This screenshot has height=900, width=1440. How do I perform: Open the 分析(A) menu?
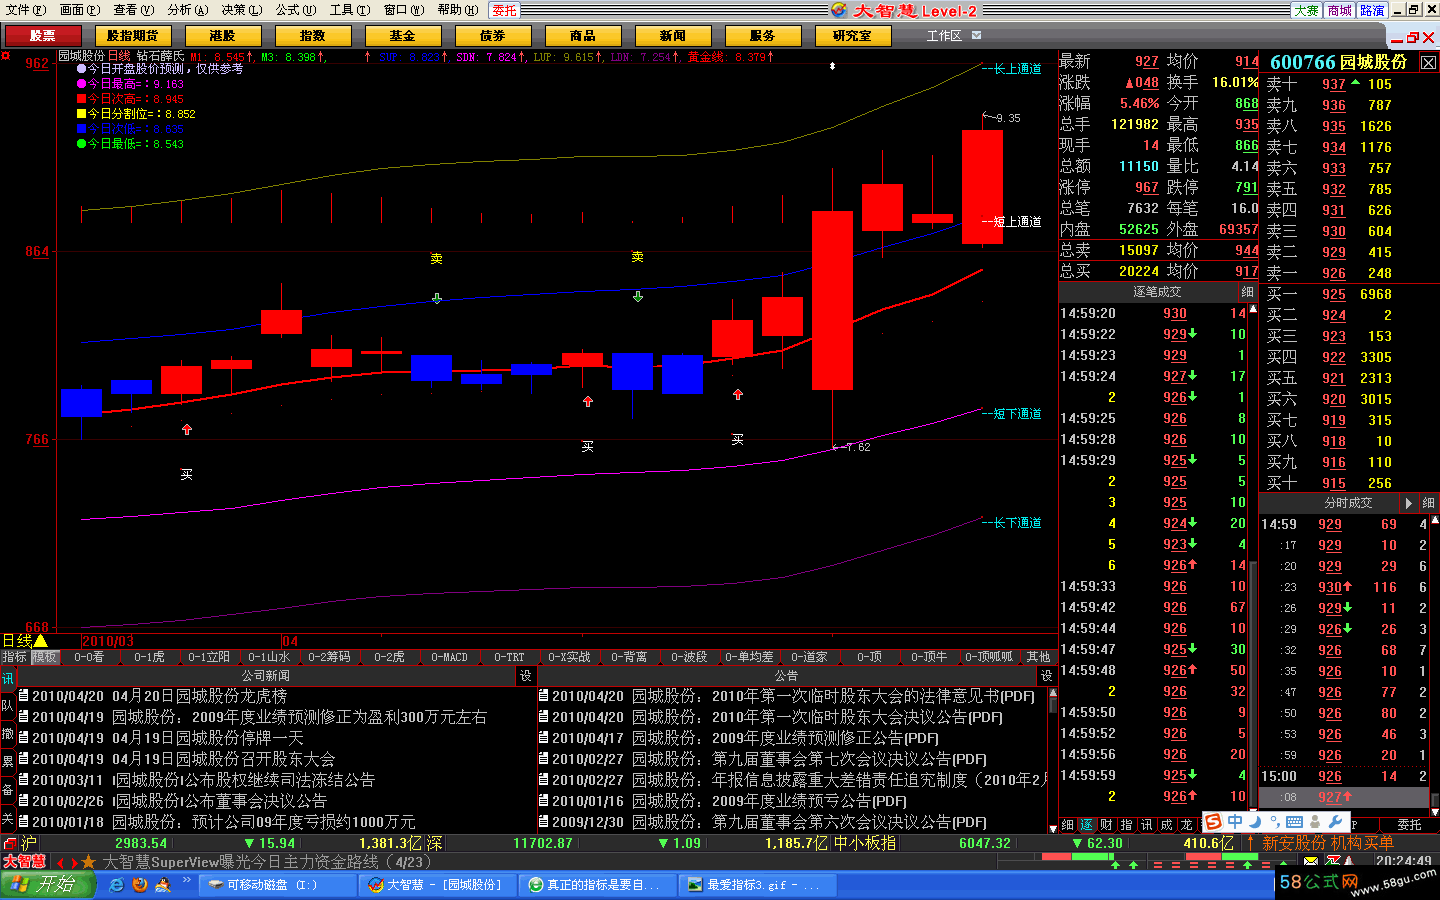click(x=188, y=10)
